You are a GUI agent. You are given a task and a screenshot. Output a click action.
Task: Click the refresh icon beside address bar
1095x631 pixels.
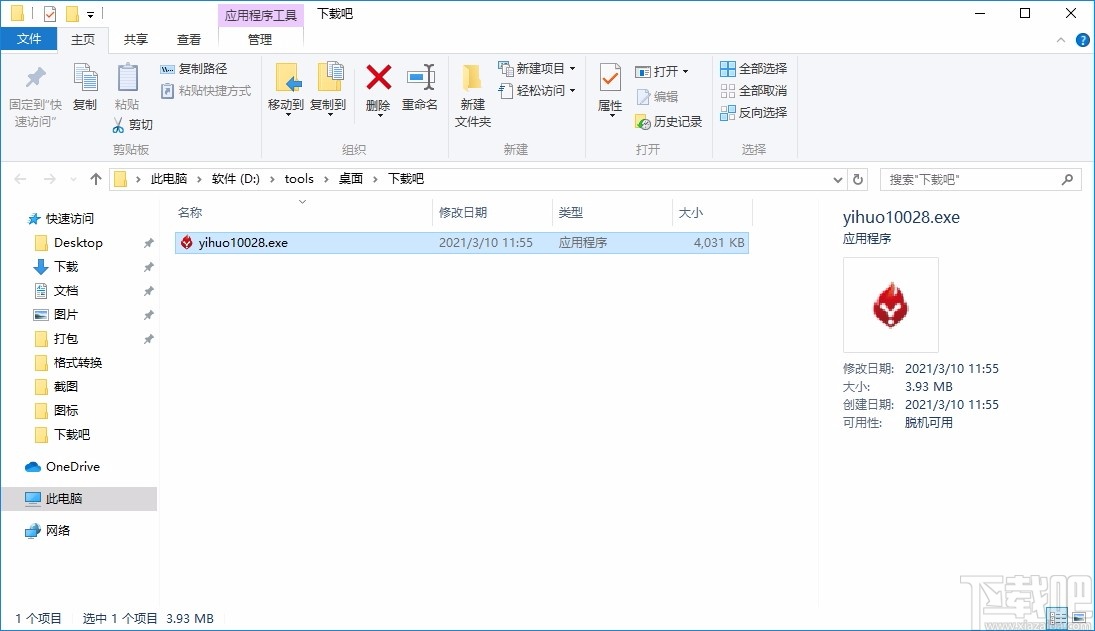click(x=858, y=179)
